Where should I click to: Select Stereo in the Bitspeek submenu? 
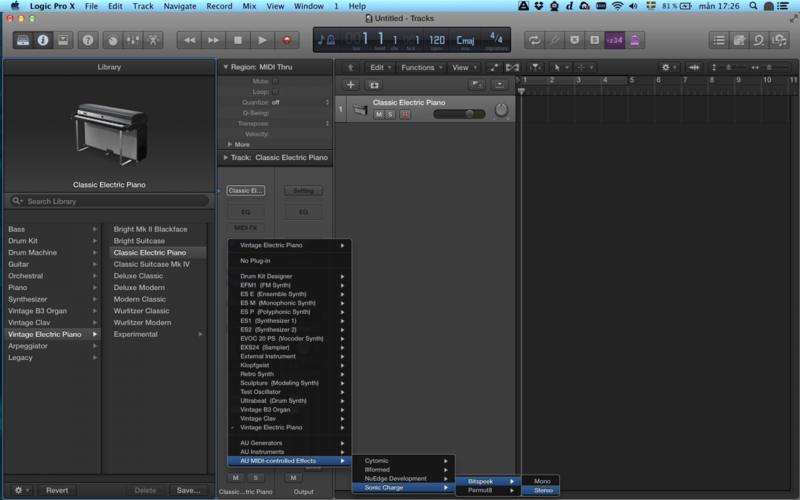541,490
